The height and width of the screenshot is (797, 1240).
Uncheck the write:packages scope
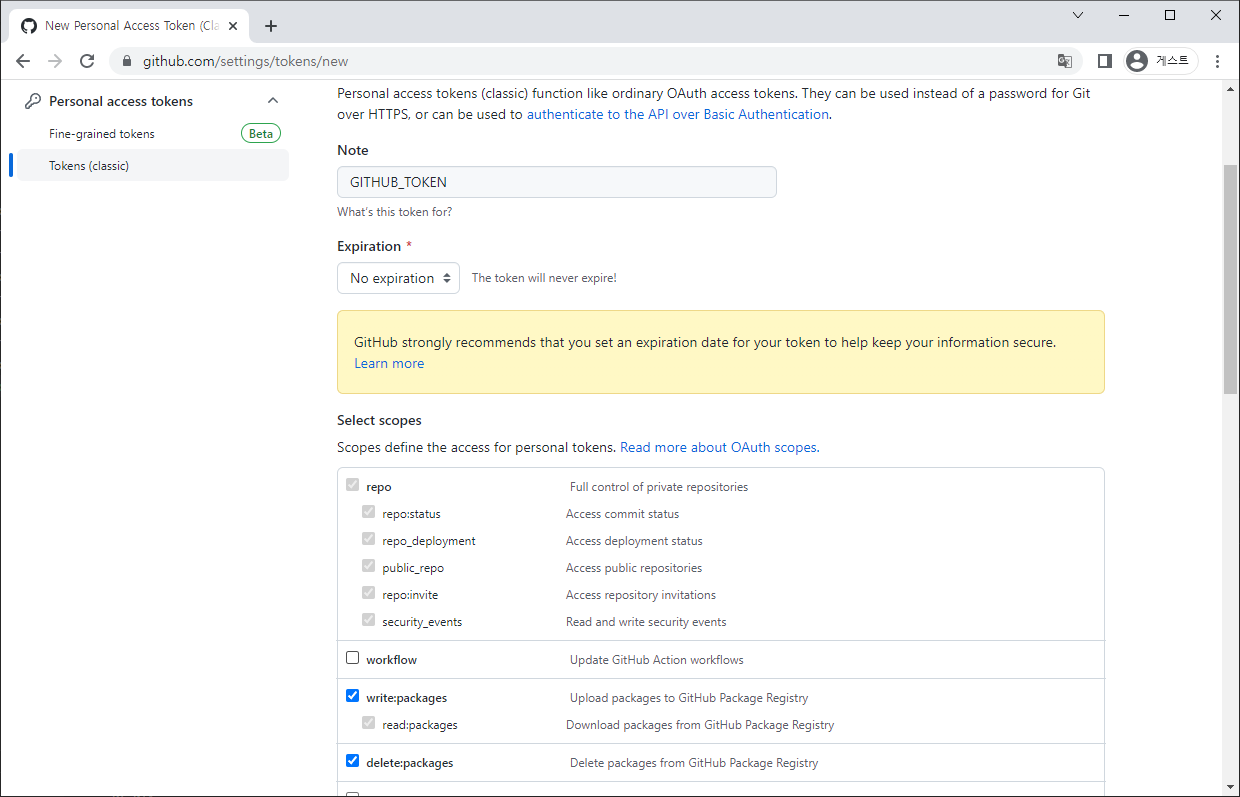click(x=352, y=696)
